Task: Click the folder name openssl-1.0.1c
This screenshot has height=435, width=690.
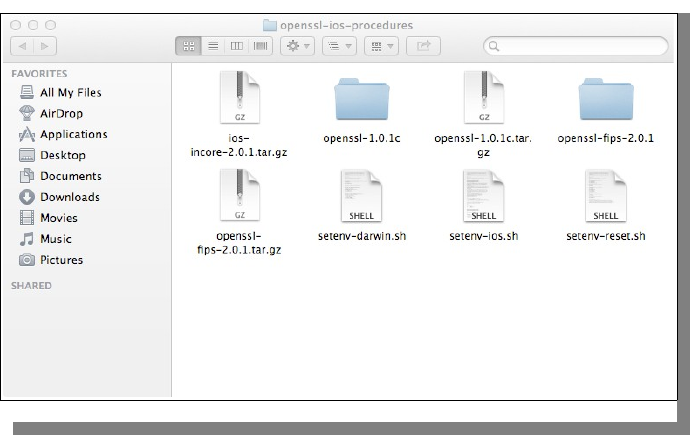Action: [x=362, y=139]
